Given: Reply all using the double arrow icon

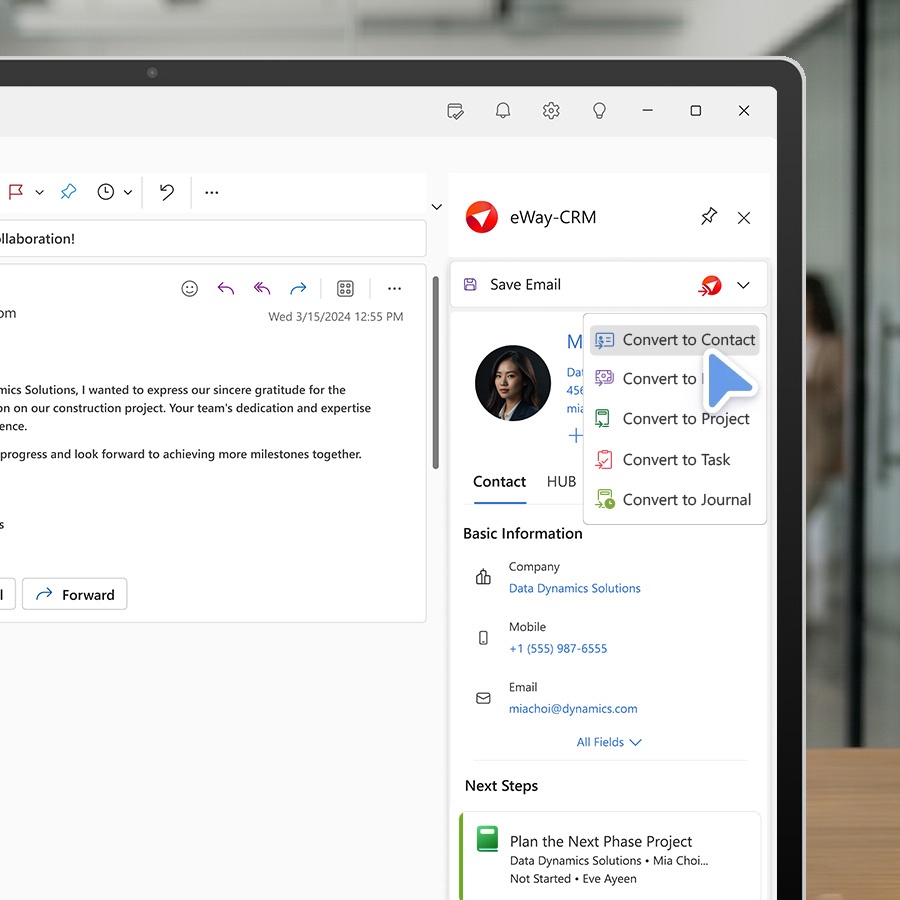Looking at the screenshot, I should coord(262,288).
